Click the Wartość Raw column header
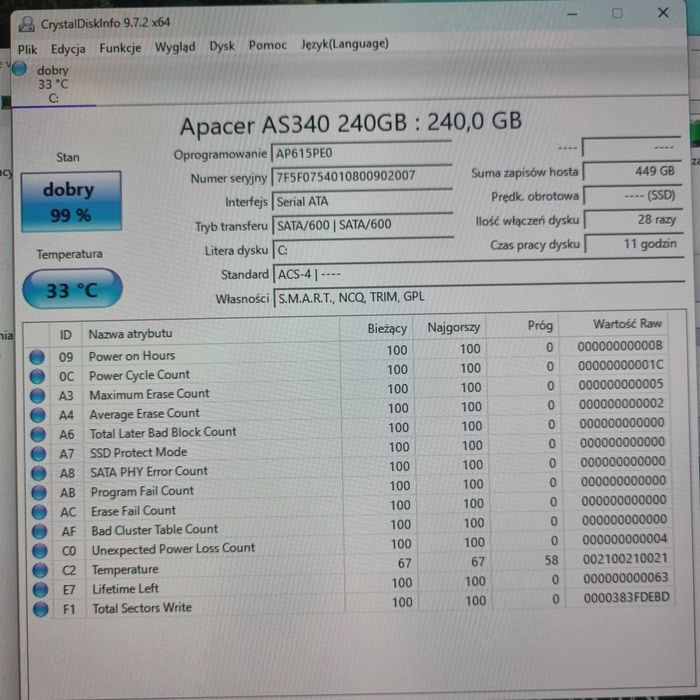 [613, 324]
